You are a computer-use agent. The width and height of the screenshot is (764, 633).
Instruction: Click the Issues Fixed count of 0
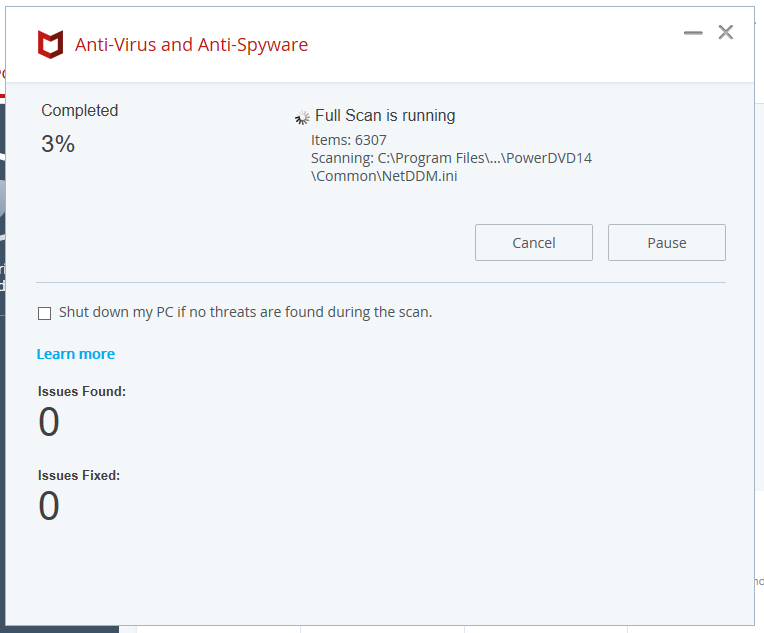pyautogui.click(x=49, y=507)
